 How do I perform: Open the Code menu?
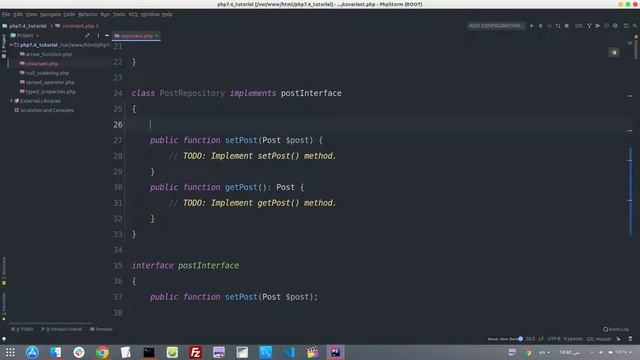coord(69,14)
